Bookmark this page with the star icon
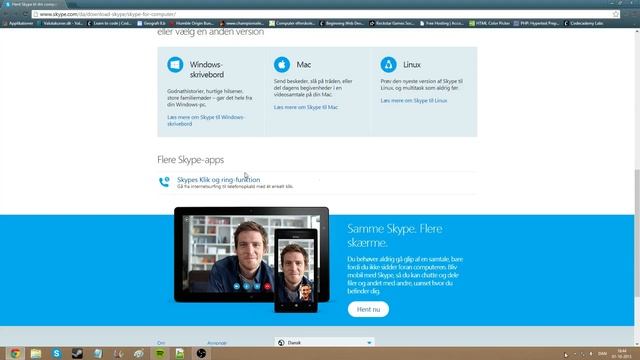This screenshot has width=640, height=360. pyautogui.click(x=616, y=14)
